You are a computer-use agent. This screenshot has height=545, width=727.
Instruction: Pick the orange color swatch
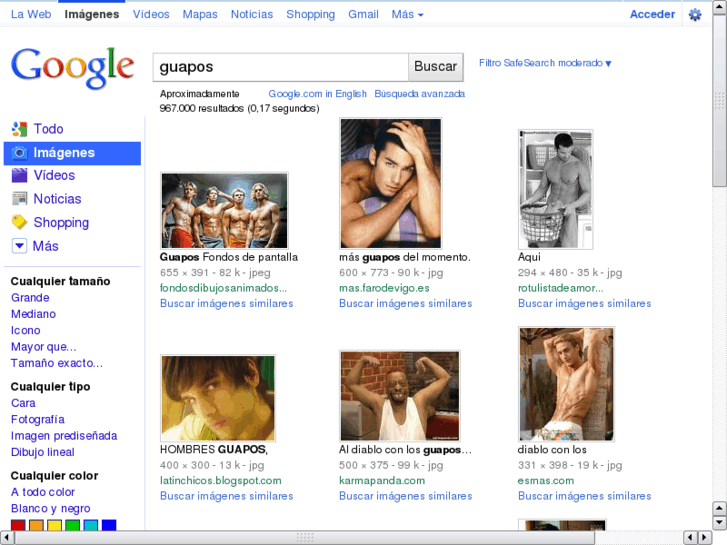(36, 525)
